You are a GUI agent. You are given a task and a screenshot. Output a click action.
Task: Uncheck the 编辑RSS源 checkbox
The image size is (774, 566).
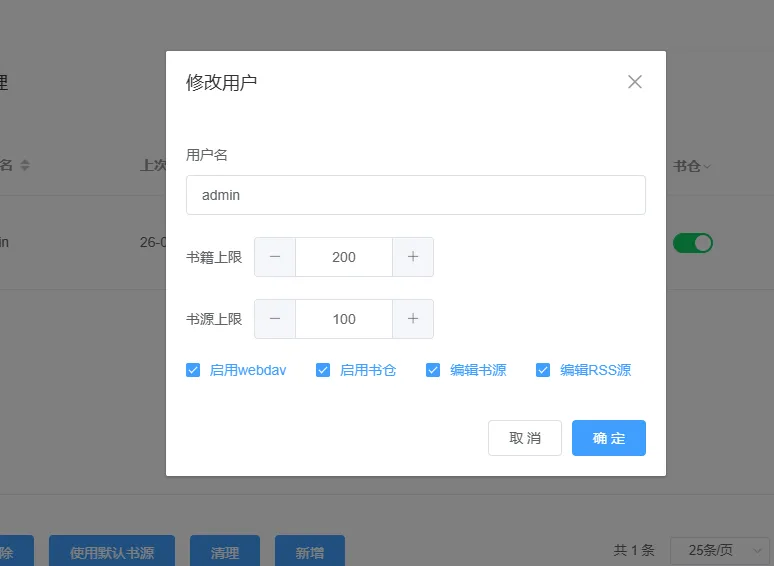coord(543,370)
